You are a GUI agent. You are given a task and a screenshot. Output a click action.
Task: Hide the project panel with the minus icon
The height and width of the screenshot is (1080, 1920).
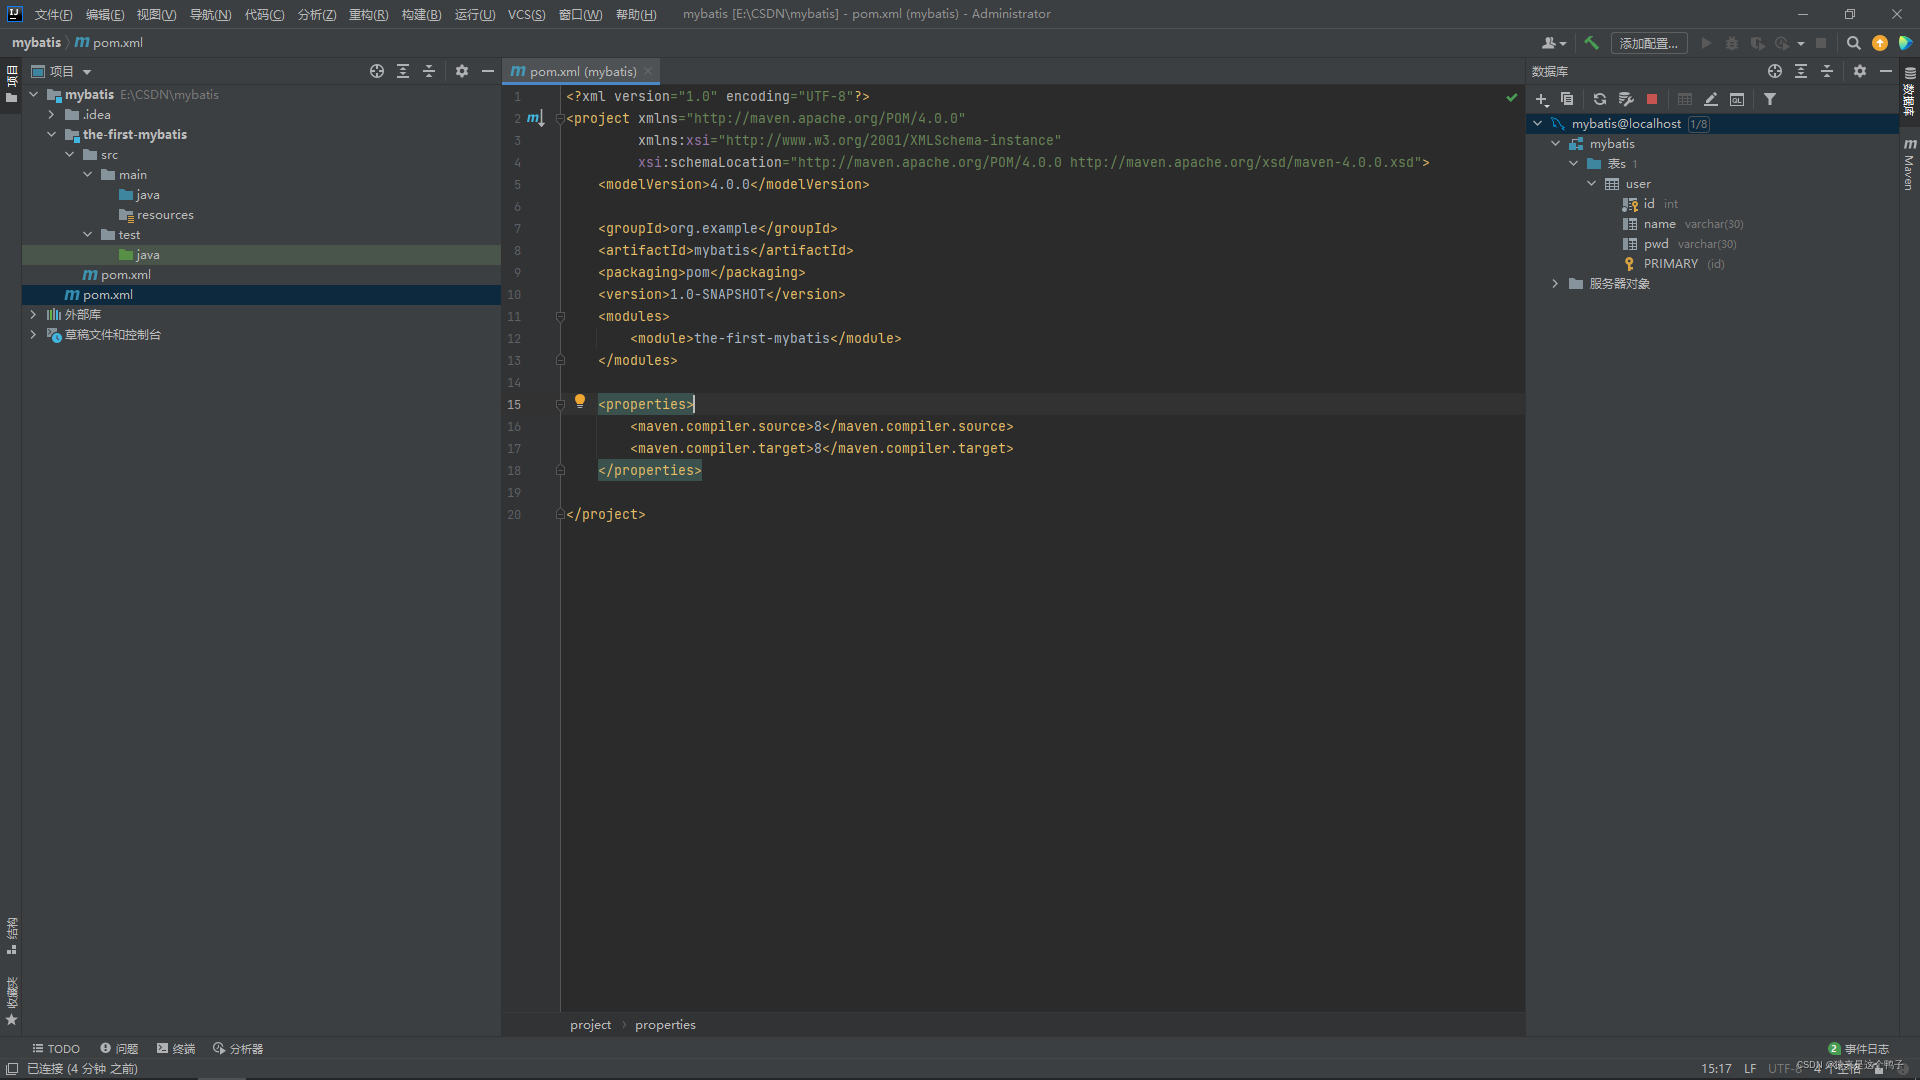click(488, 71)
